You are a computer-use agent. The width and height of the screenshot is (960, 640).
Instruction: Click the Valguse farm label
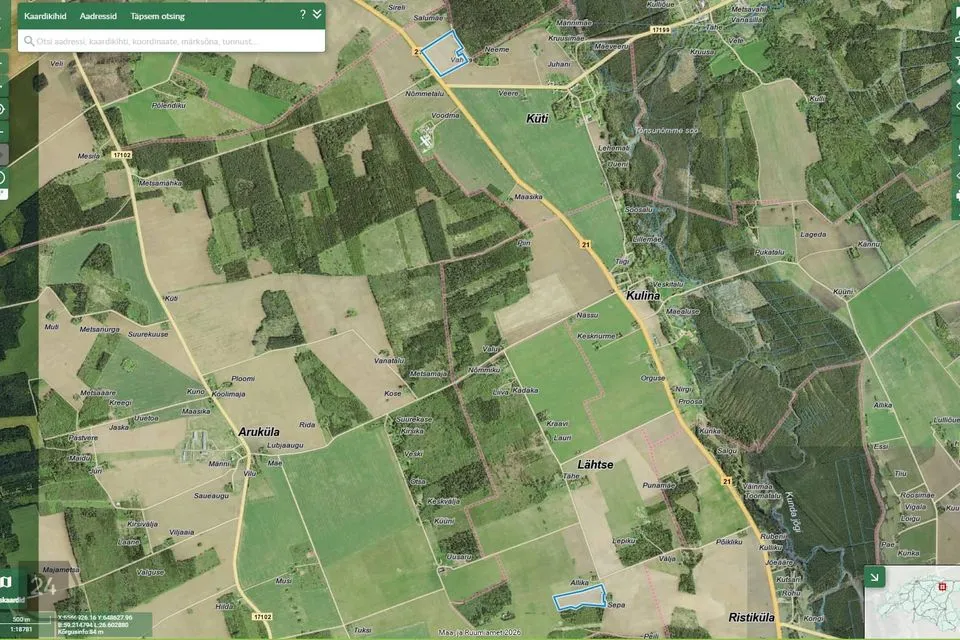tap(151, 572)
